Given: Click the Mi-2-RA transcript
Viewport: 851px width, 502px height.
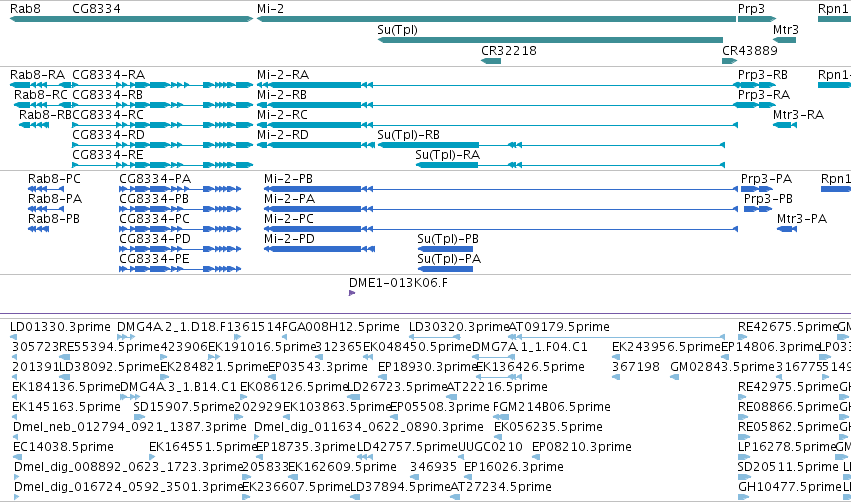Looking at the screenshot, I should tap(496, 85).
